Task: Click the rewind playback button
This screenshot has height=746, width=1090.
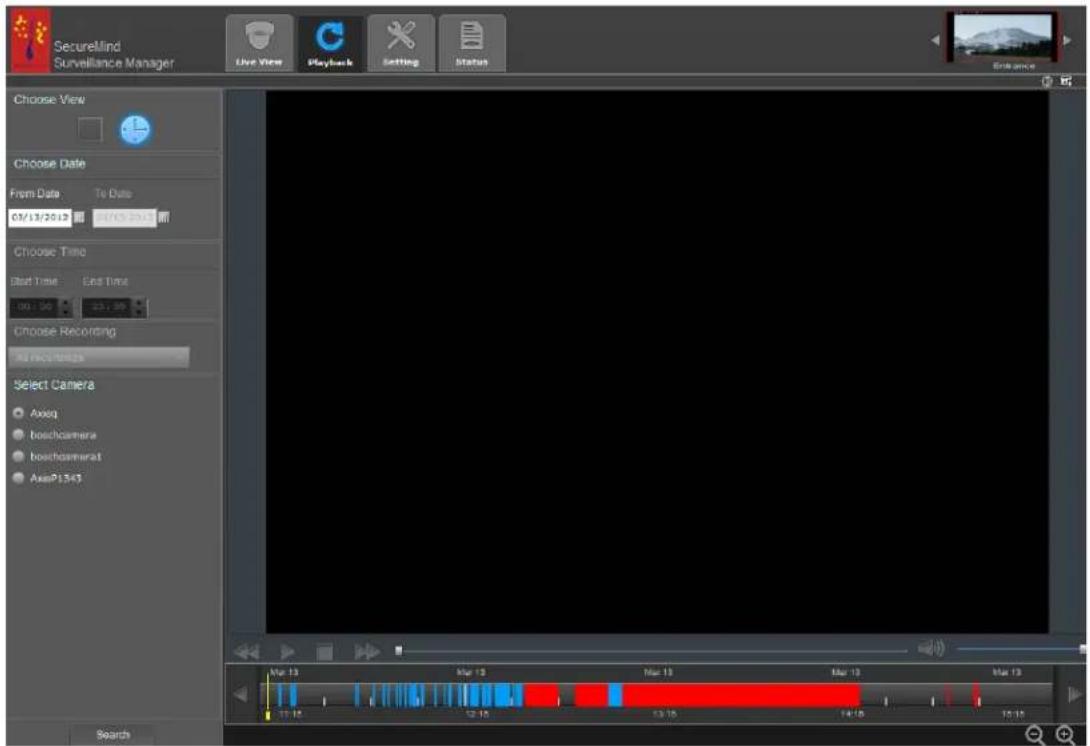Action: click(x=246, y=651)
